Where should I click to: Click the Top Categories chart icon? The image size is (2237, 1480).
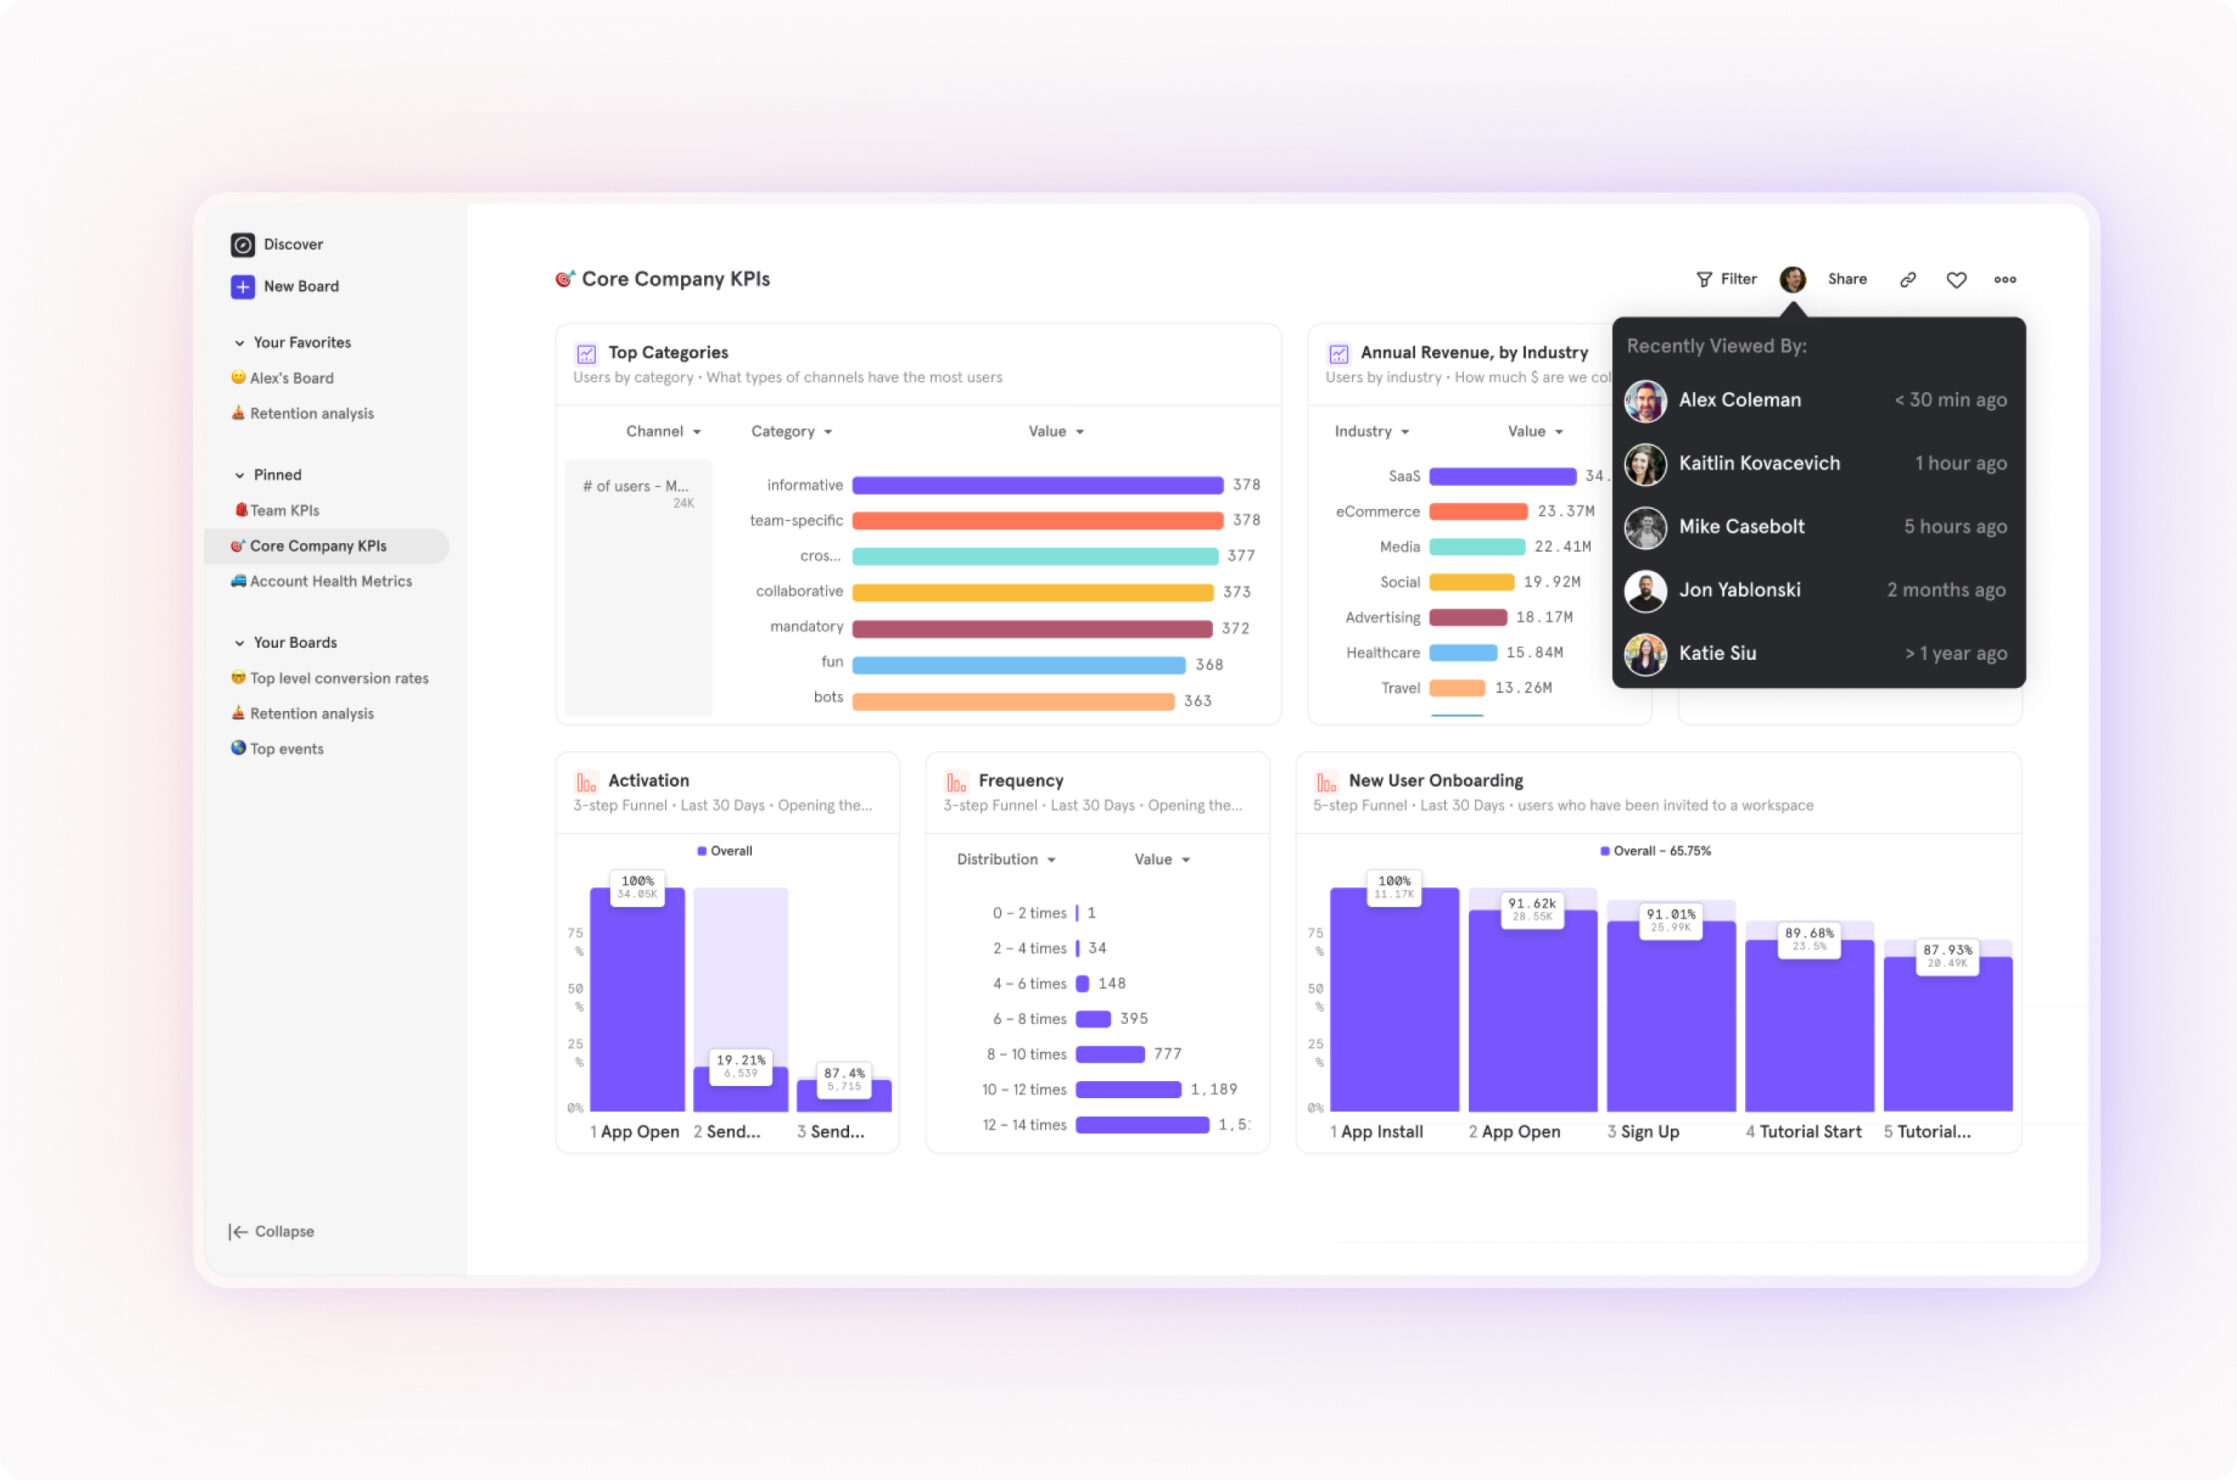click(x=586, y=353)
